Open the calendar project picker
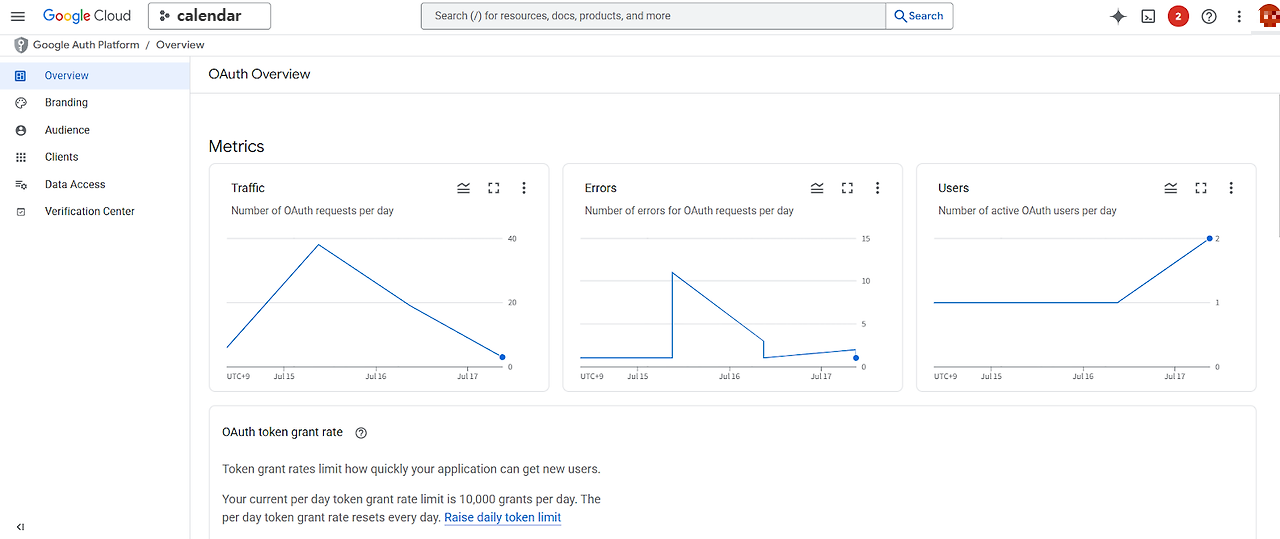The image size is (1280, 539). click(209, 16)
